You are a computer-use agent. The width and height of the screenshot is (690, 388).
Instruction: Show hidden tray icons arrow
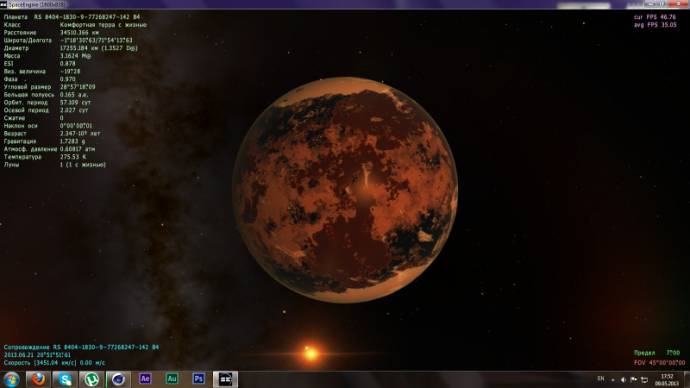[x=613, y=380]
